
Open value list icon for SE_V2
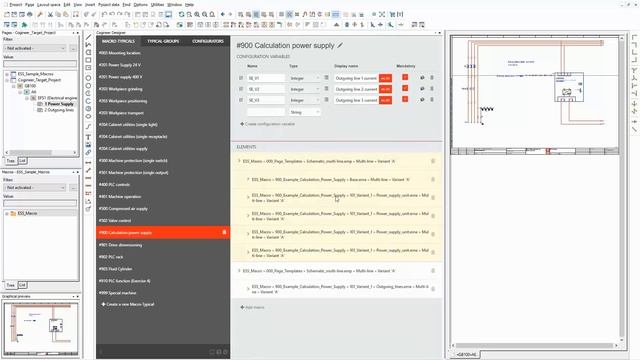coord(326,89)
